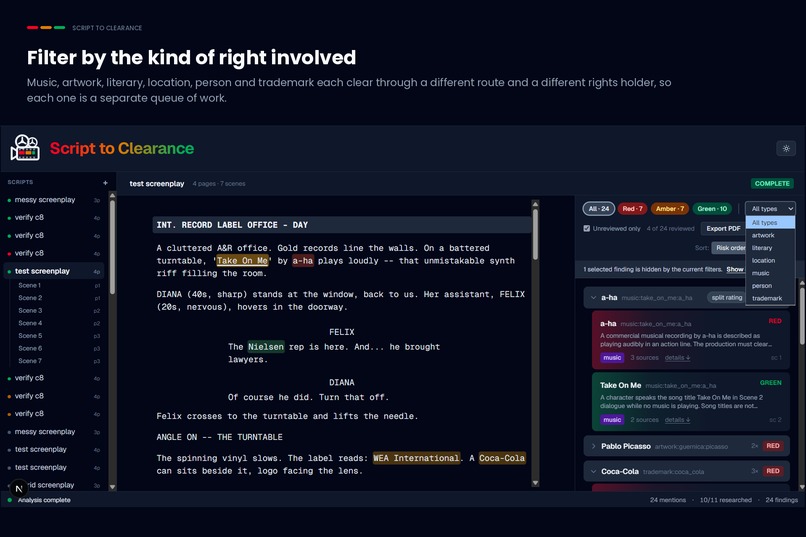Click the screenplay pane scrollbar thumb
806x537 pixels.
tap(535, 234)
